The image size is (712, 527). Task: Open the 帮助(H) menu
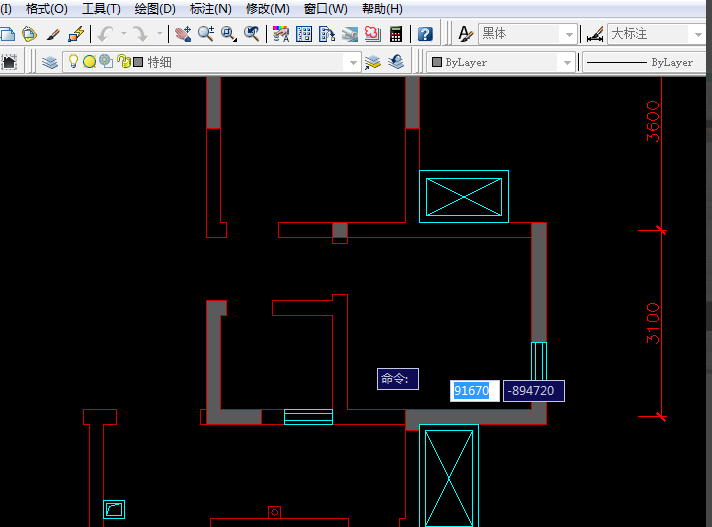(x=382, y=9)
